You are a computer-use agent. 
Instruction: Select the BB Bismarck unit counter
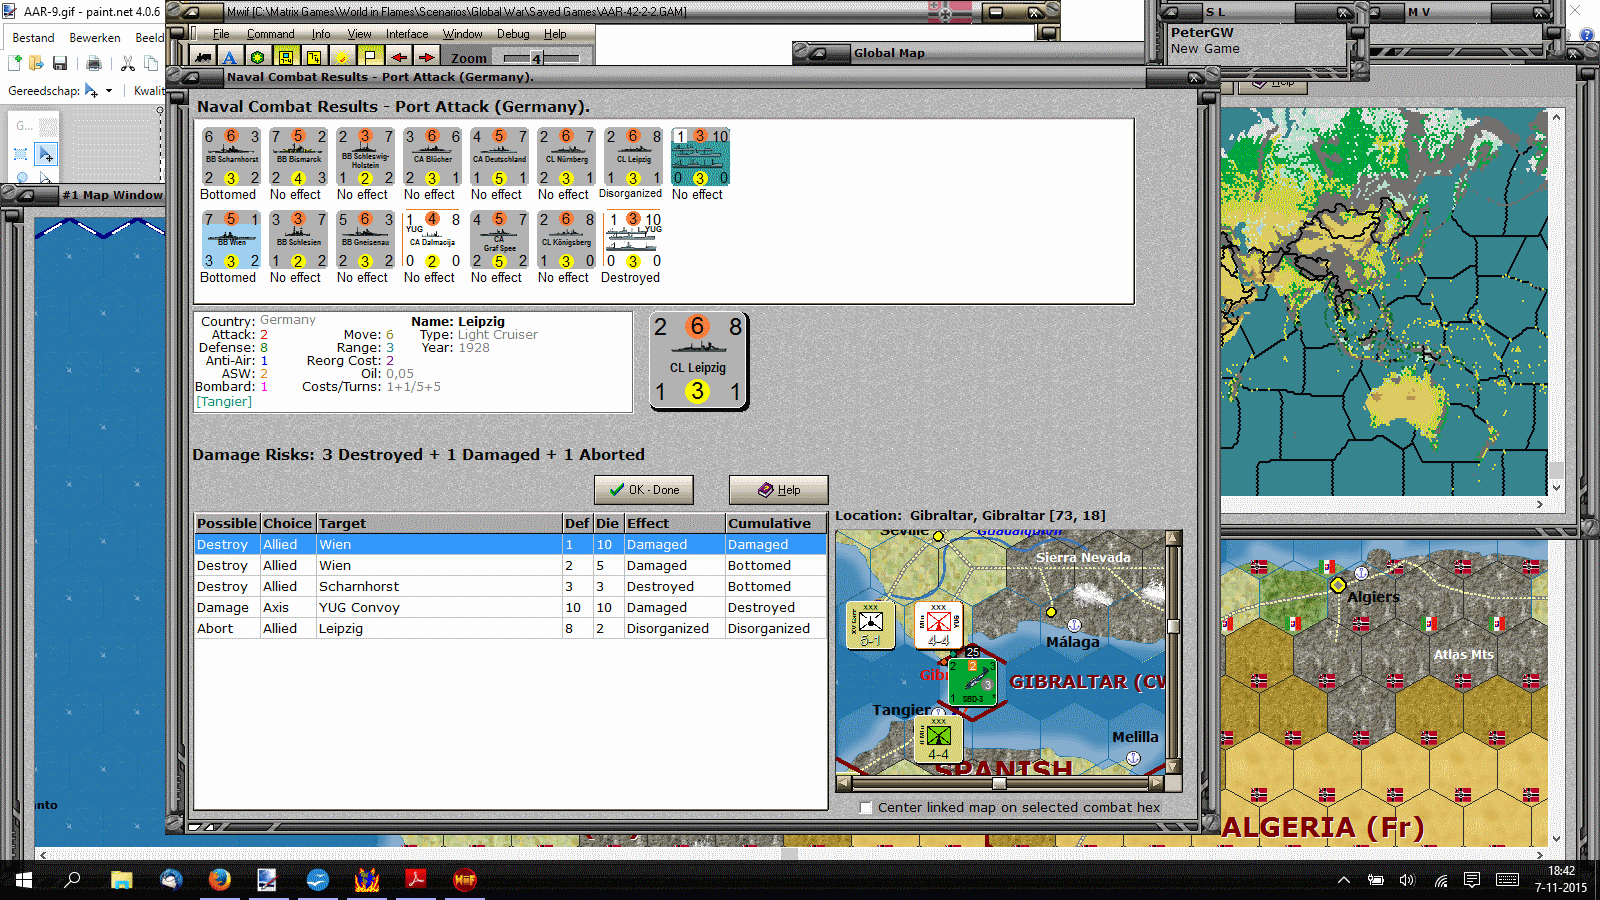click(x=298, y=157)
